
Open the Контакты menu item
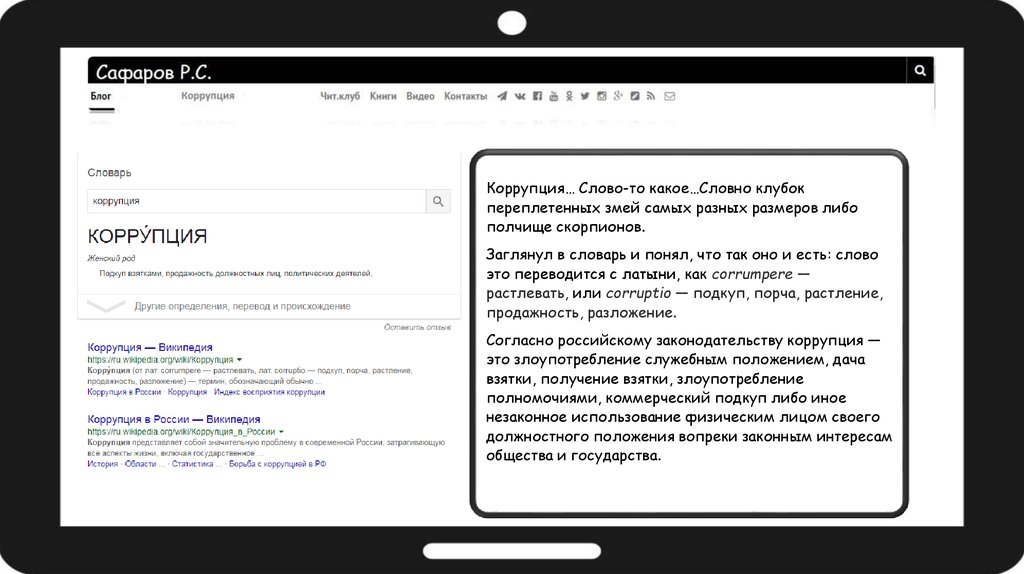click(465, 96)
